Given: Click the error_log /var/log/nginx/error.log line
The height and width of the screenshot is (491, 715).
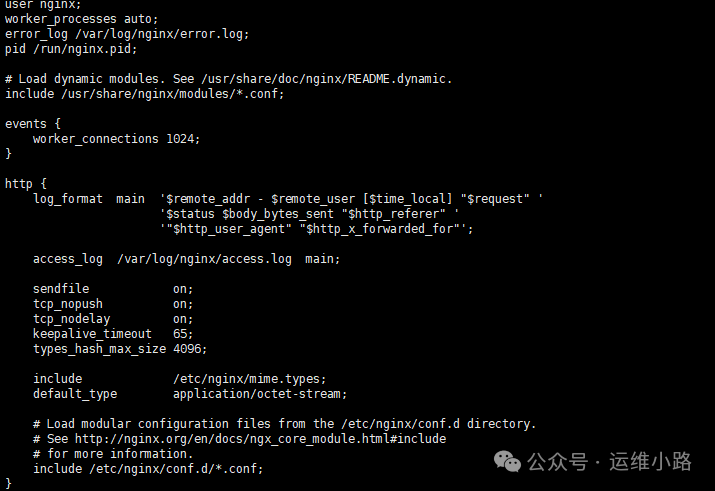Looking at the screenshot, I should [127, 34].
